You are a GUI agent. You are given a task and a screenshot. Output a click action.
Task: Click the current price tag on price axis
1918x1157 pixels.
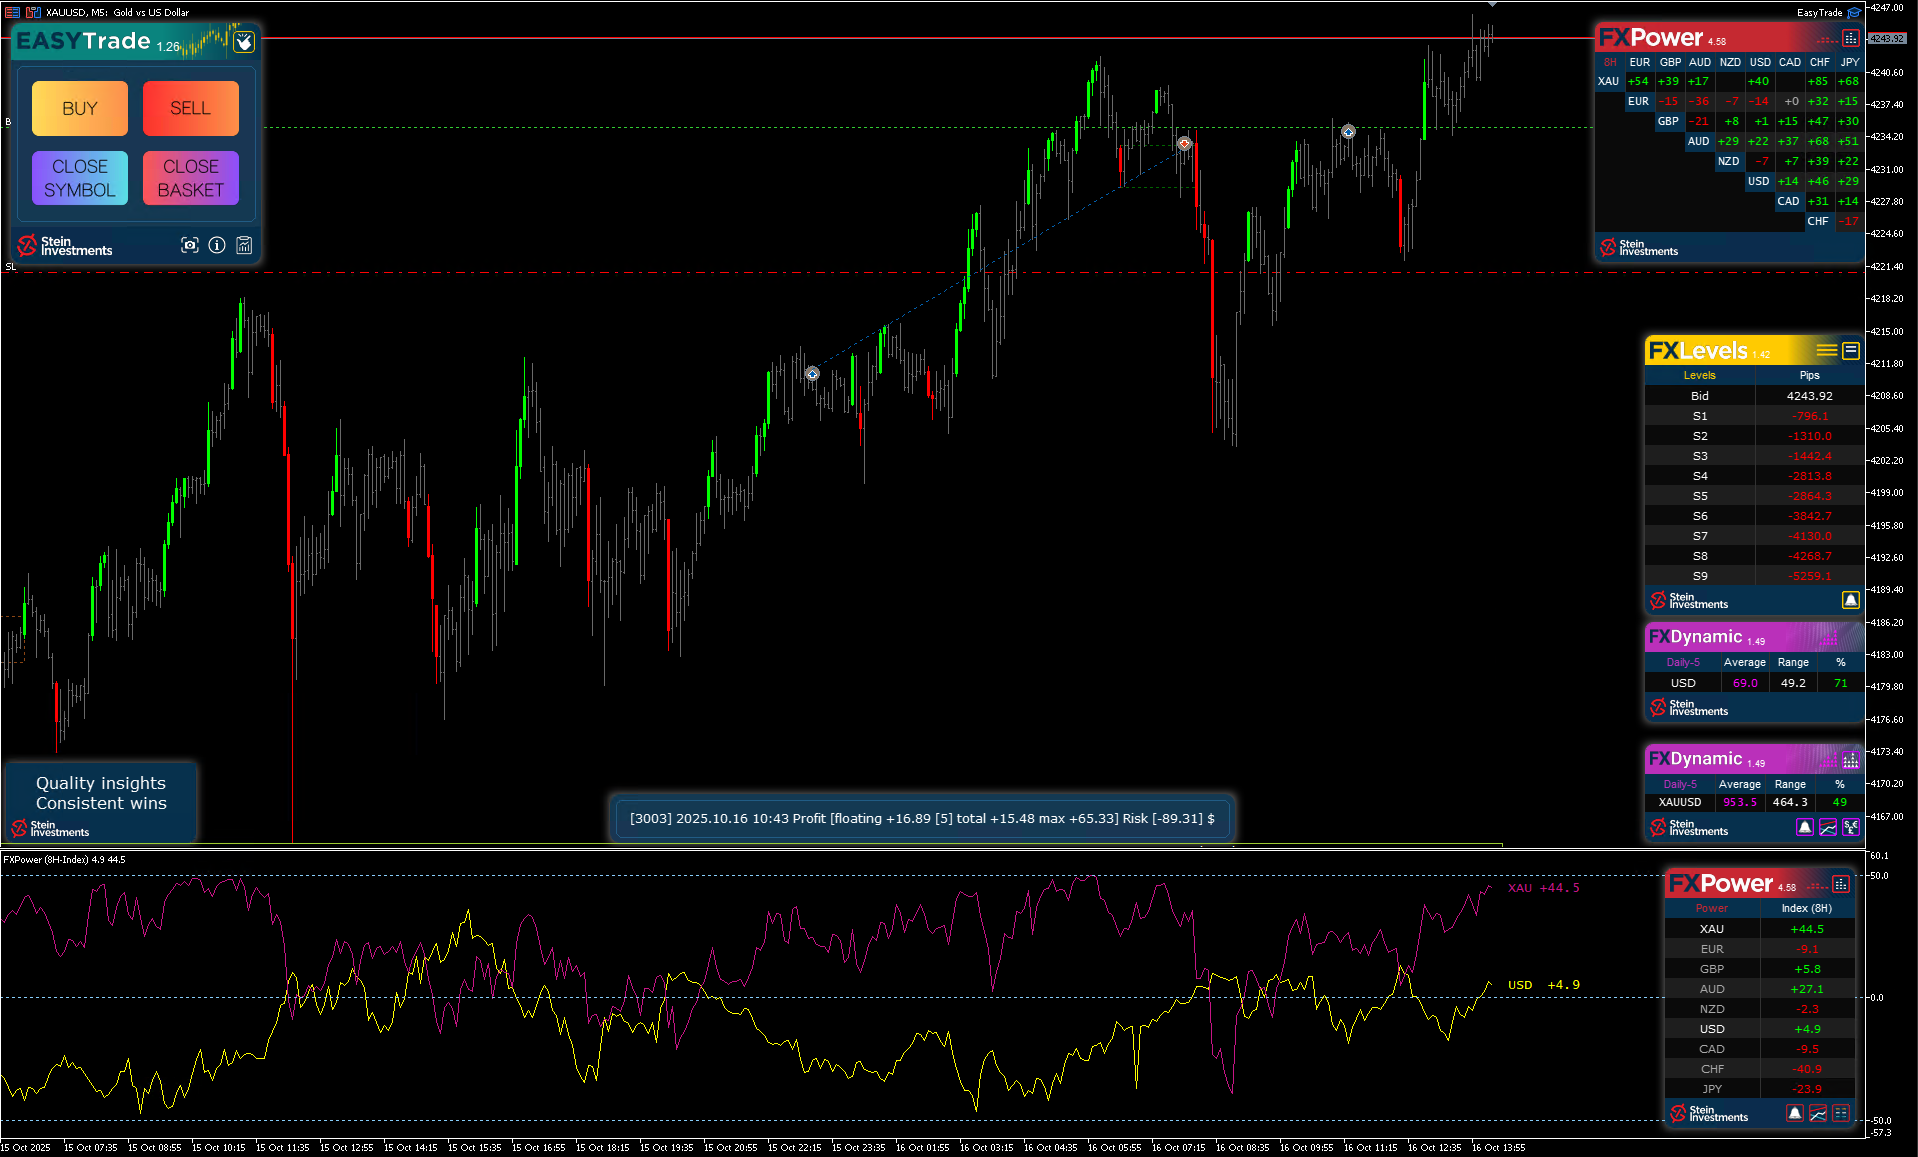[1886, 39]
